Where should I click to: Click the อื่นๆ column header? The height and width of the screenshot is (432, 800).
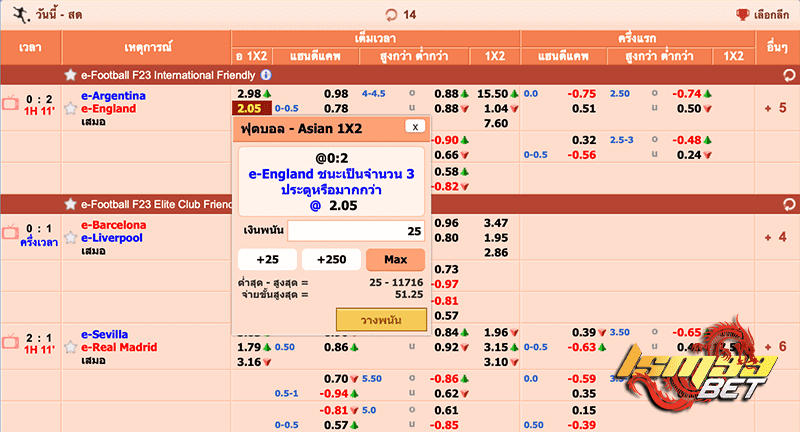(x=777, y=47)
